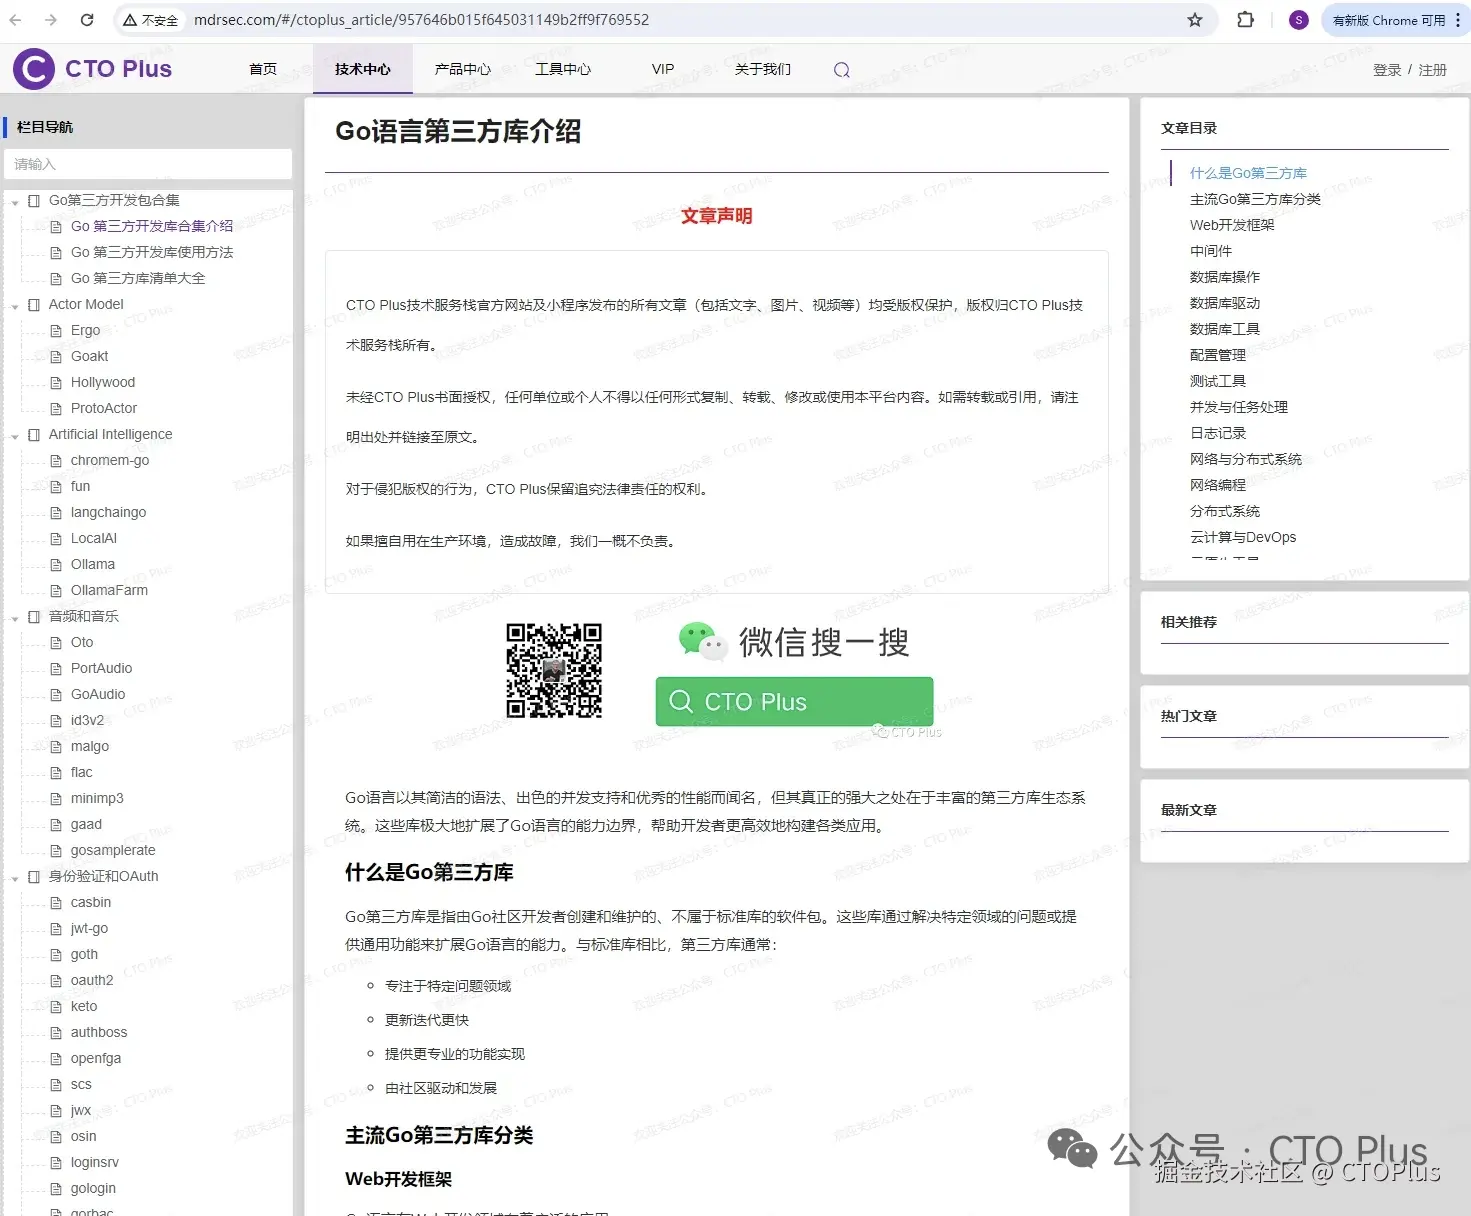Click the profile avatar in browser toolbar
Image resolution: width=1471 pixels, height=1216 pixels.
(x=1297, y=19)
